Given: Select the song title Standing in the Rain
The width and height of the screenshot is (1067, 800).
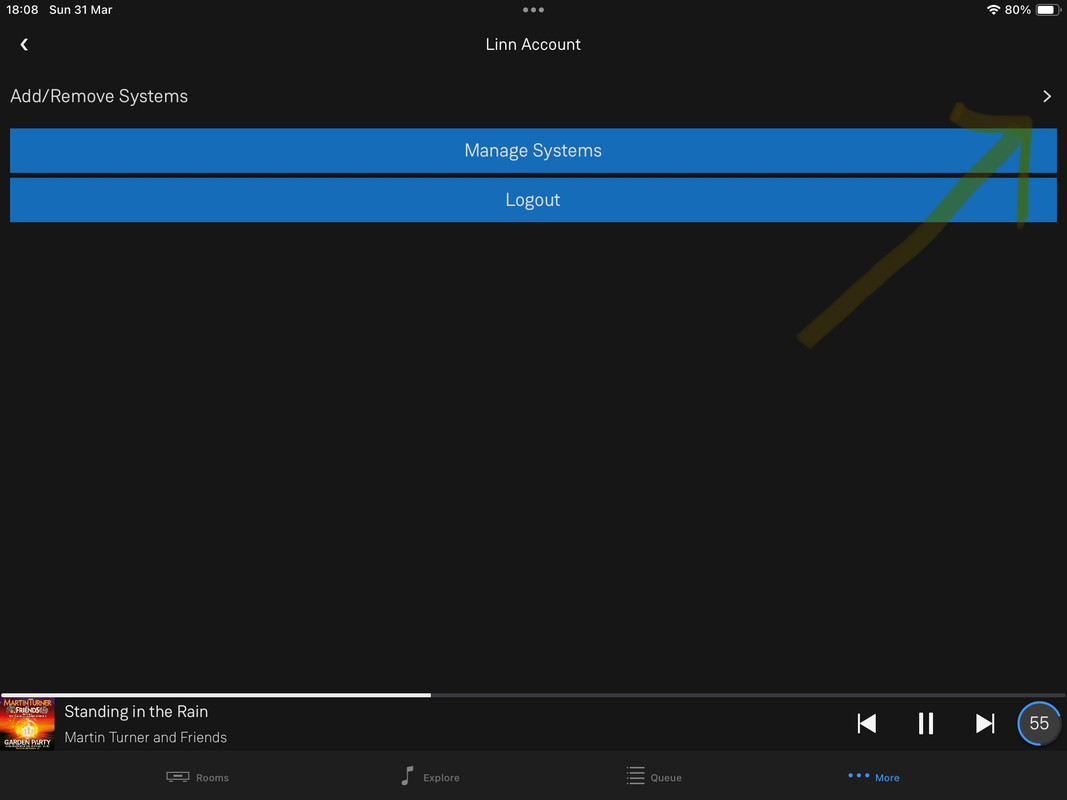Looking at the screenshot, I should (136, 712).
